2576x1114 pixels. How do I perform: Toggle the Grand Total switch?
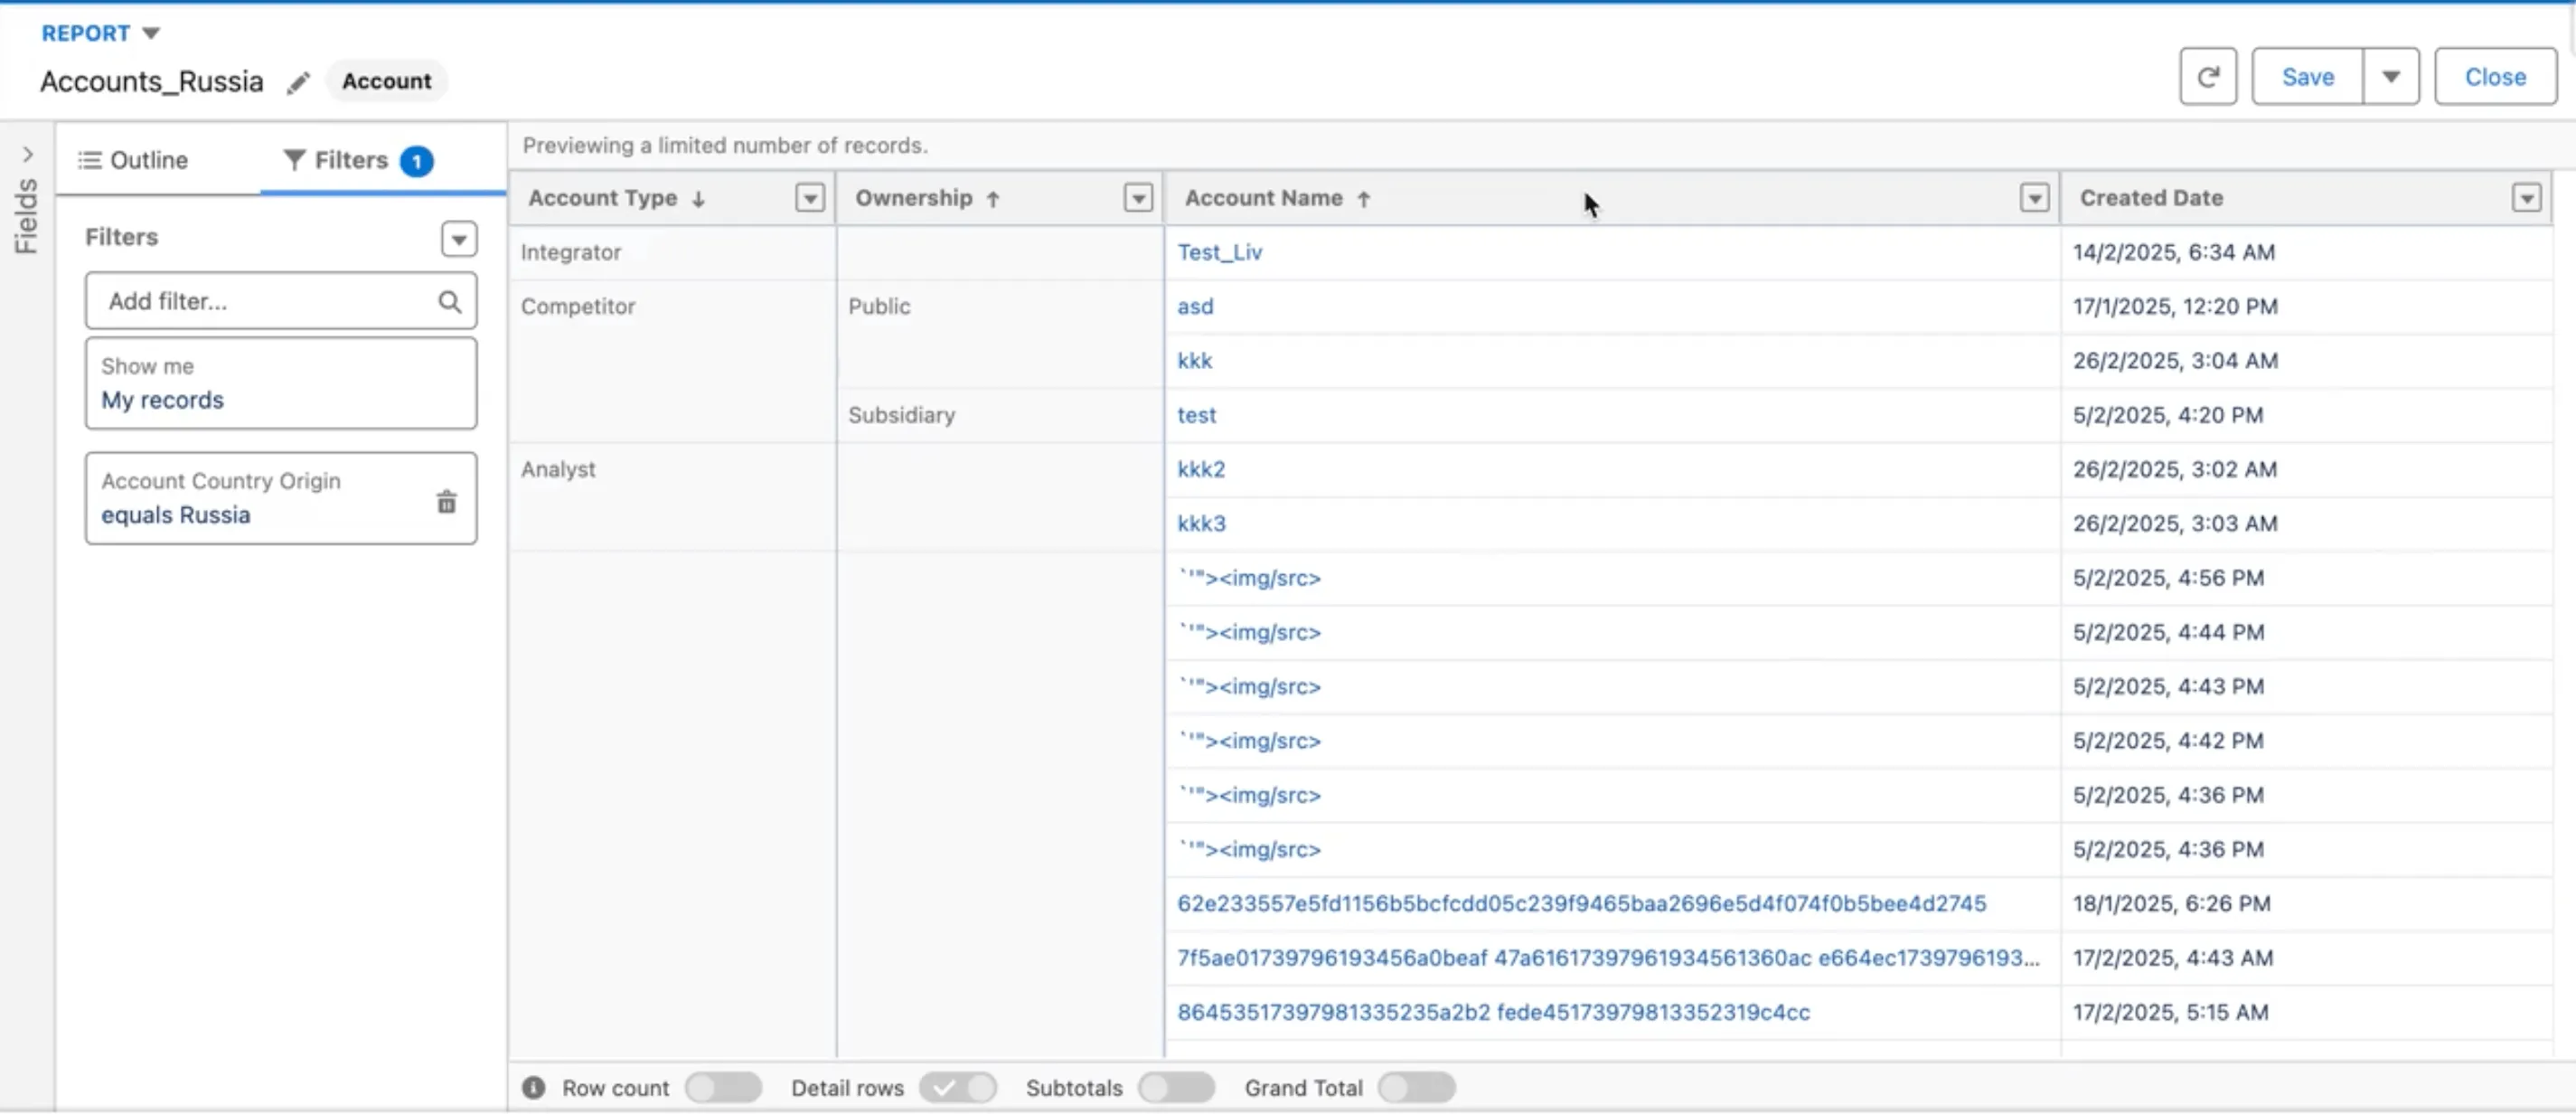pyautogui.click(x=1415, y=1088)
